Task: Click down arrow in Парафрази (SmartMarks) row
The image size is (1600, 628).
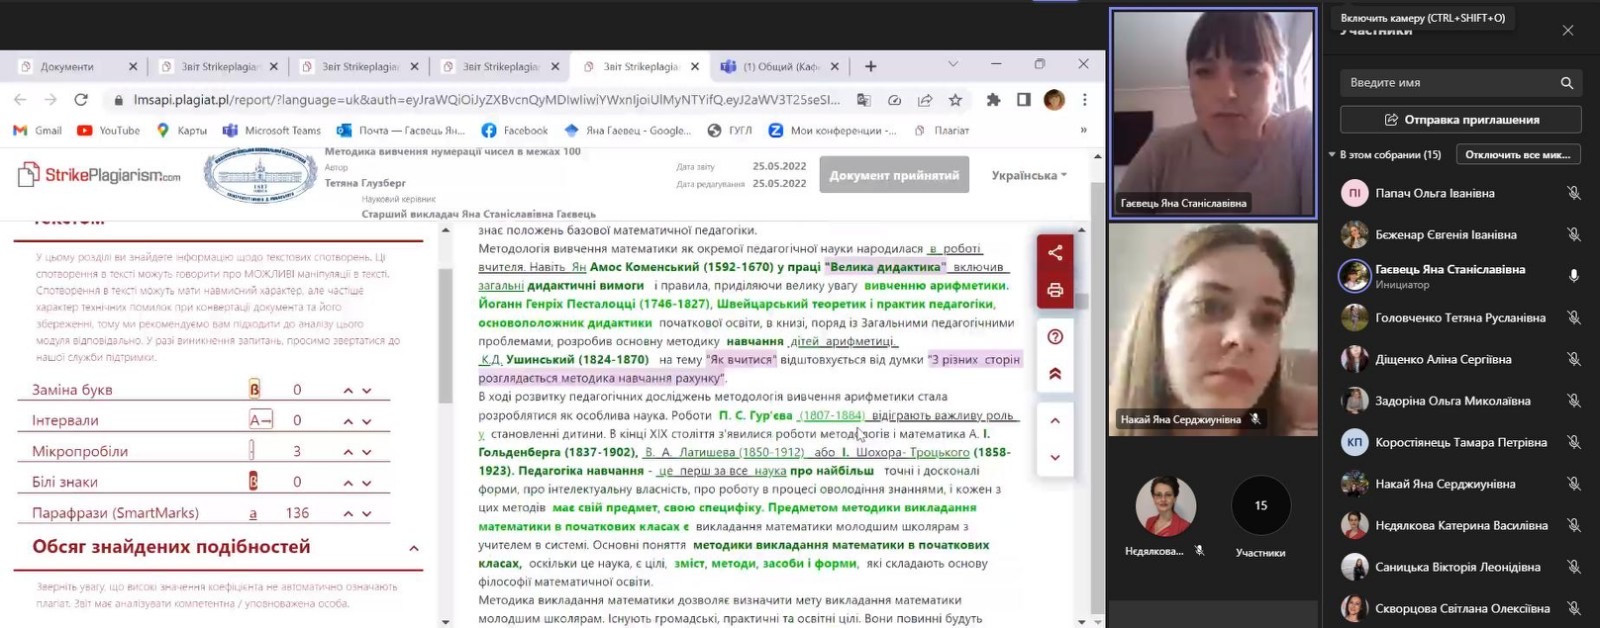Action: pyautogui.click(x=367, y=514)
